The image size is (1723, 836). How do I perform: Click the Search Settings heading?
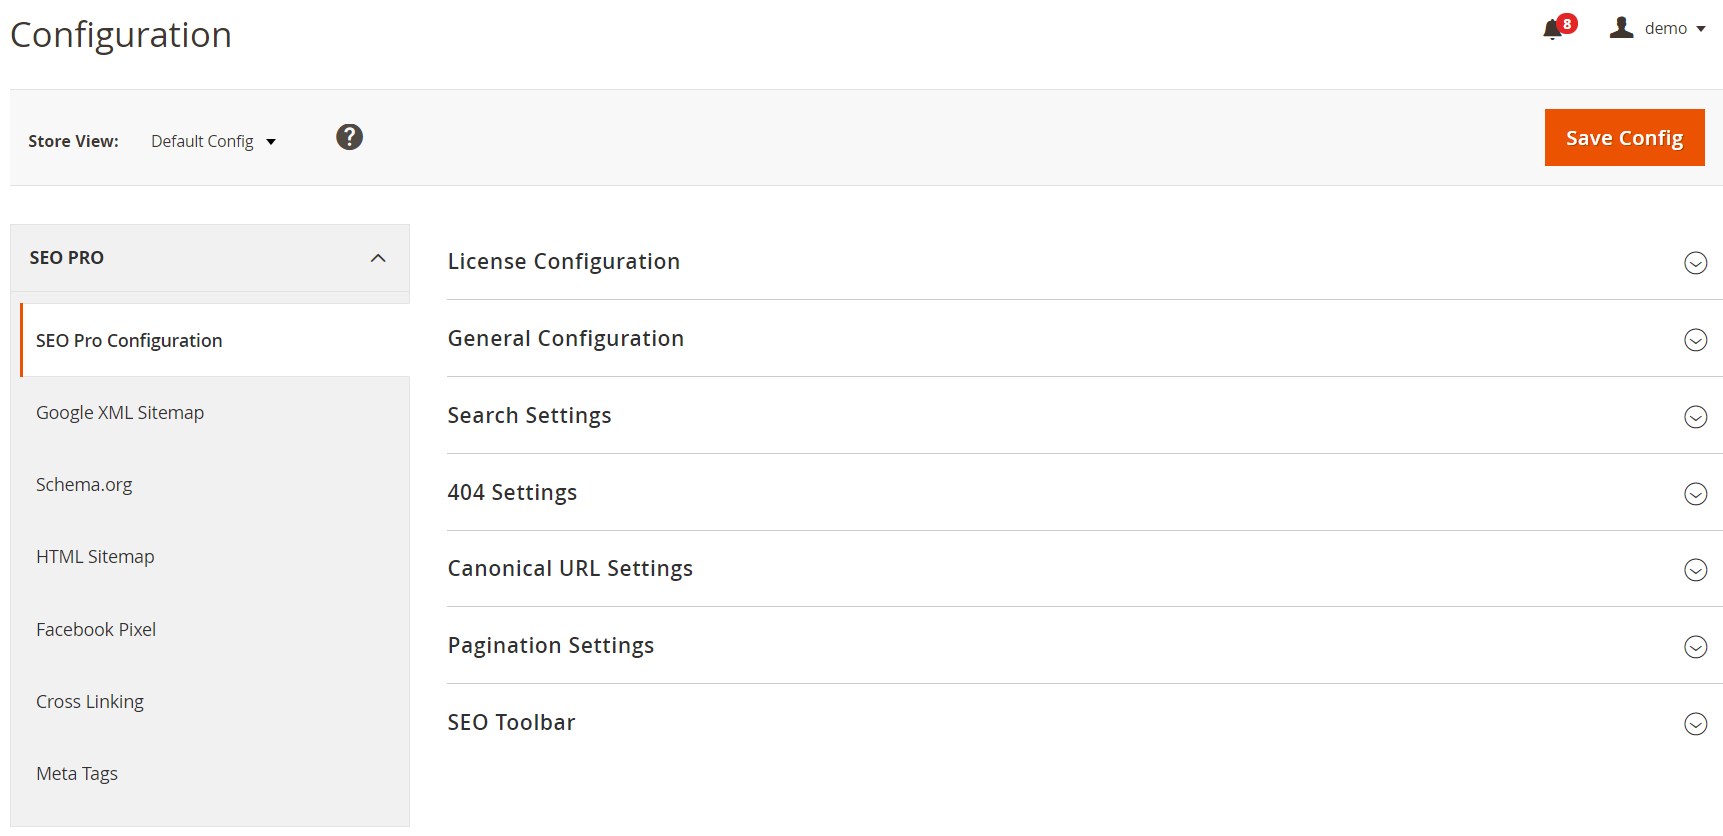[529, 415]
